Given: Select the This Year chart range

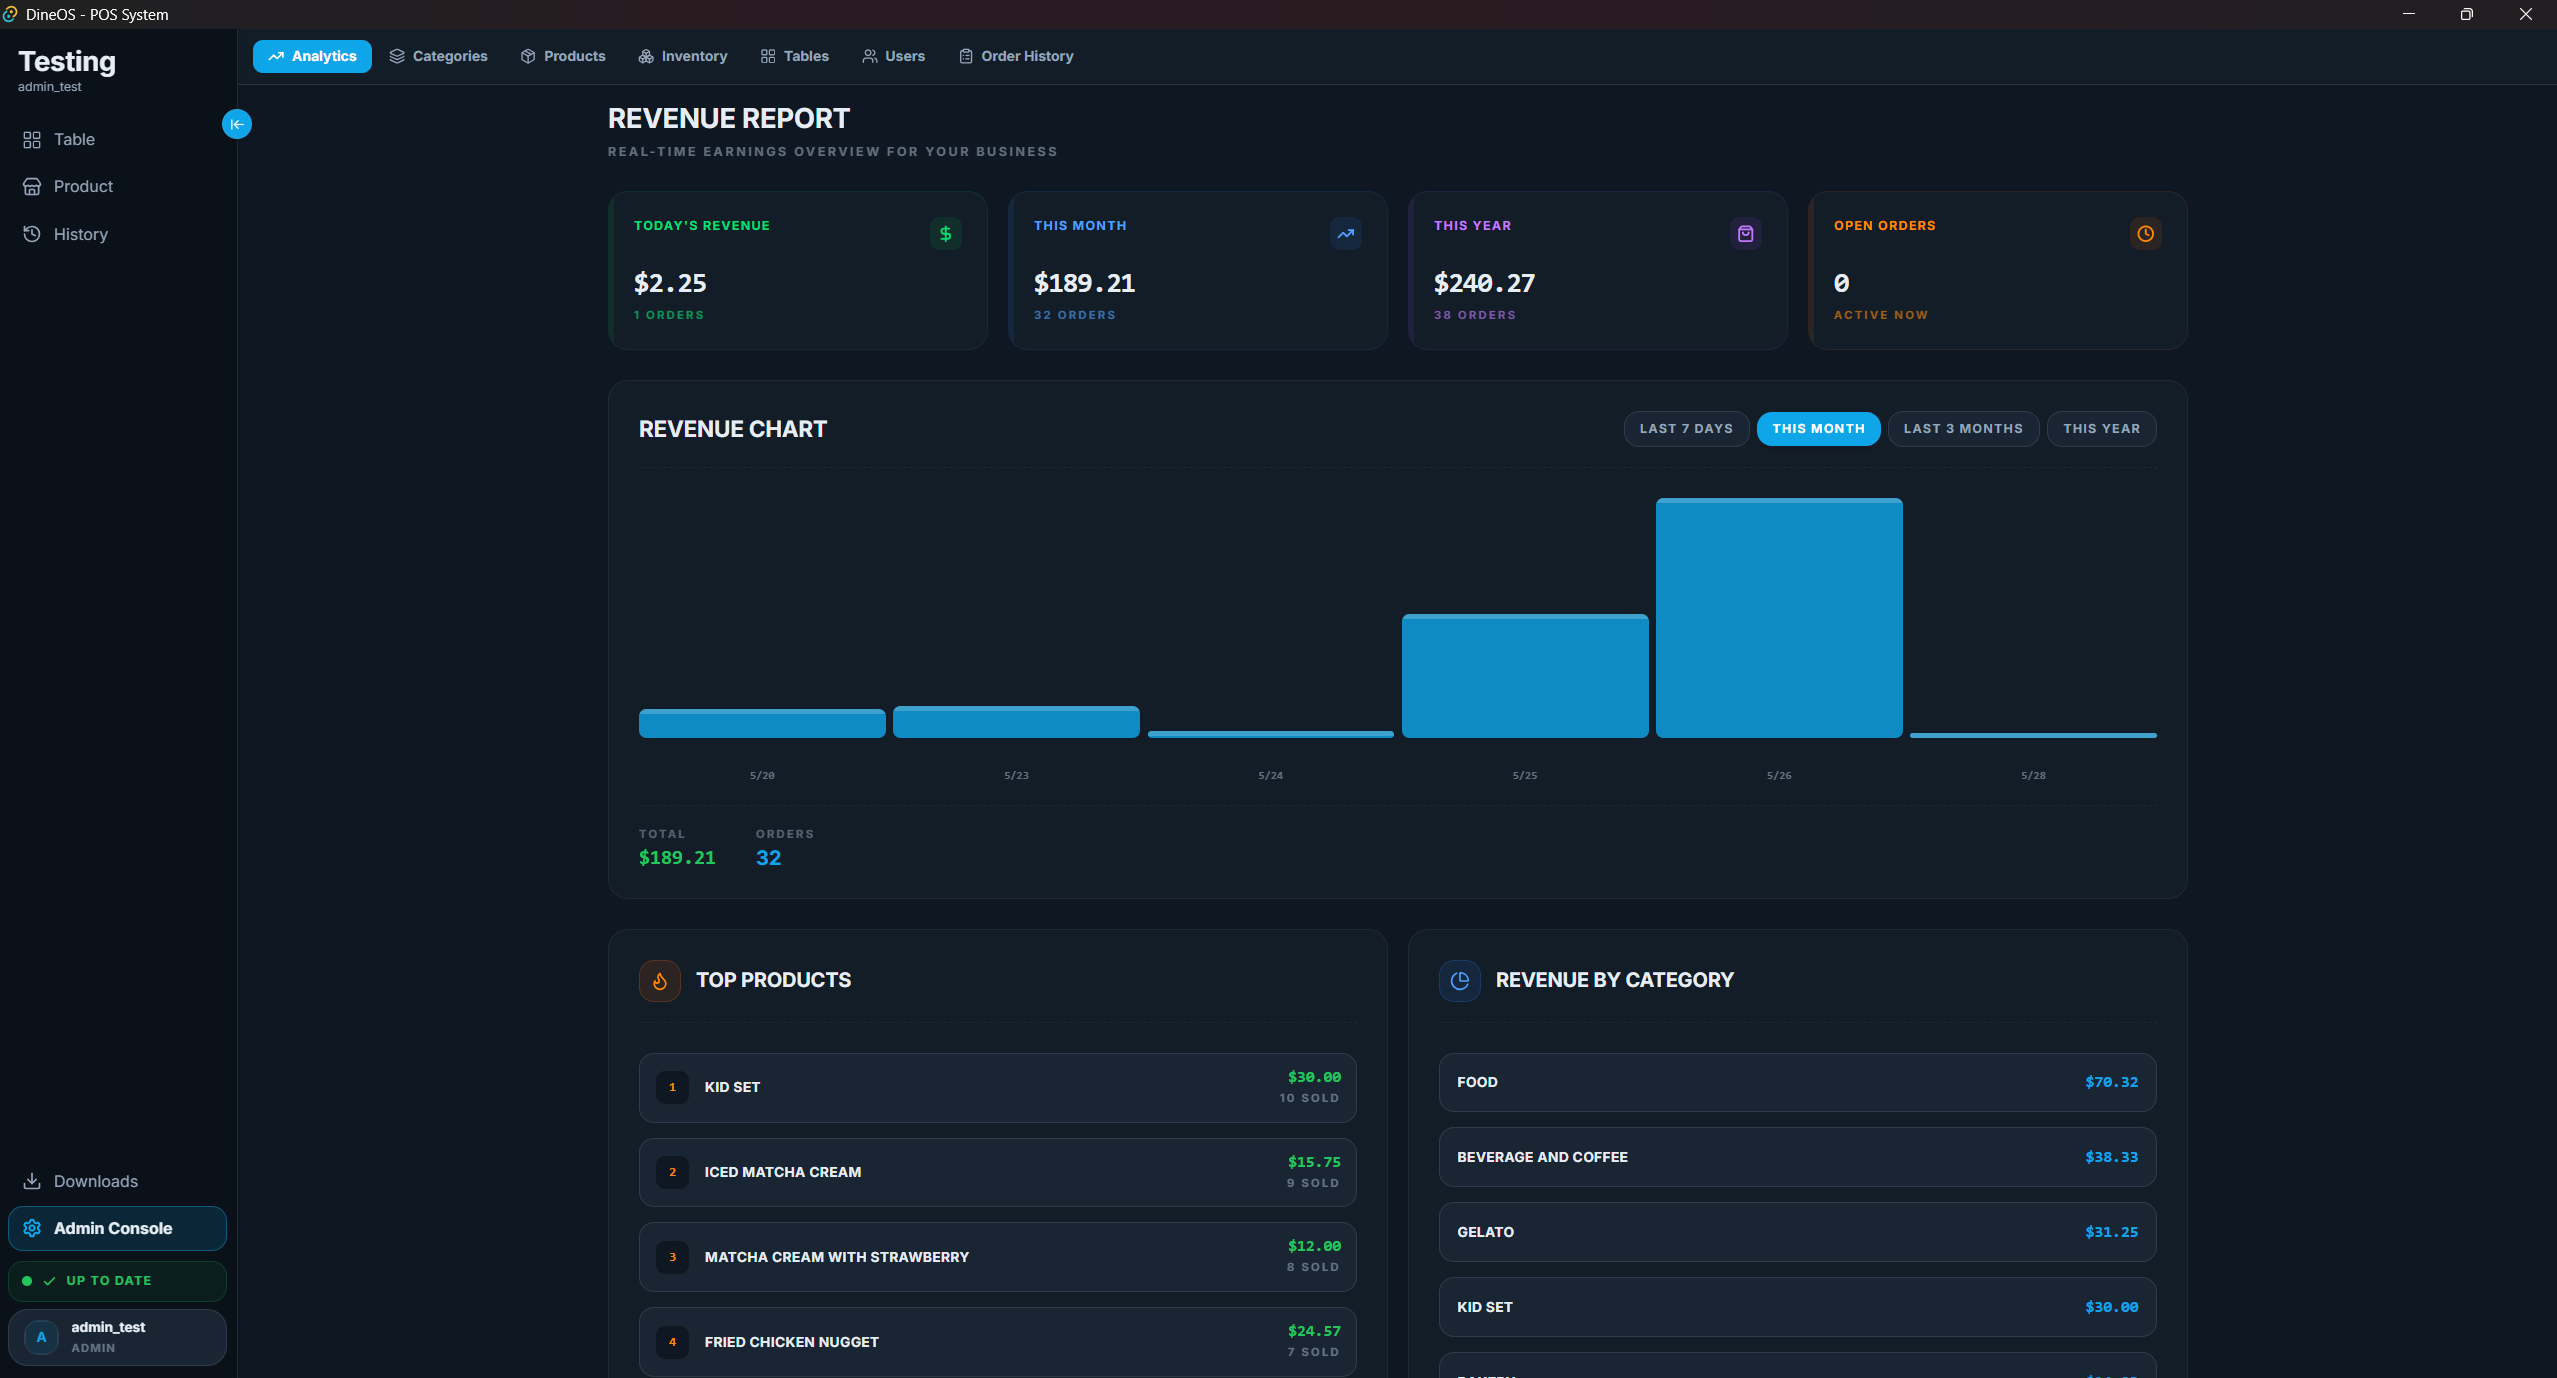Looking at the screenshot, I should click(x=2101, y=429).
